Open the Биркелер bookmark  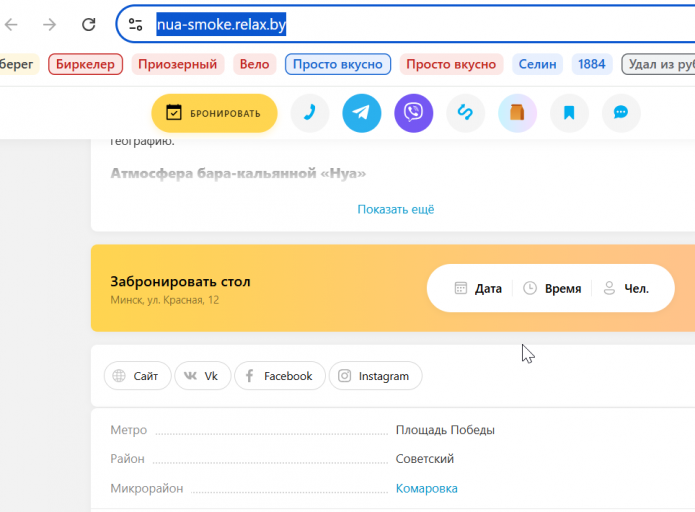point(85,64)
